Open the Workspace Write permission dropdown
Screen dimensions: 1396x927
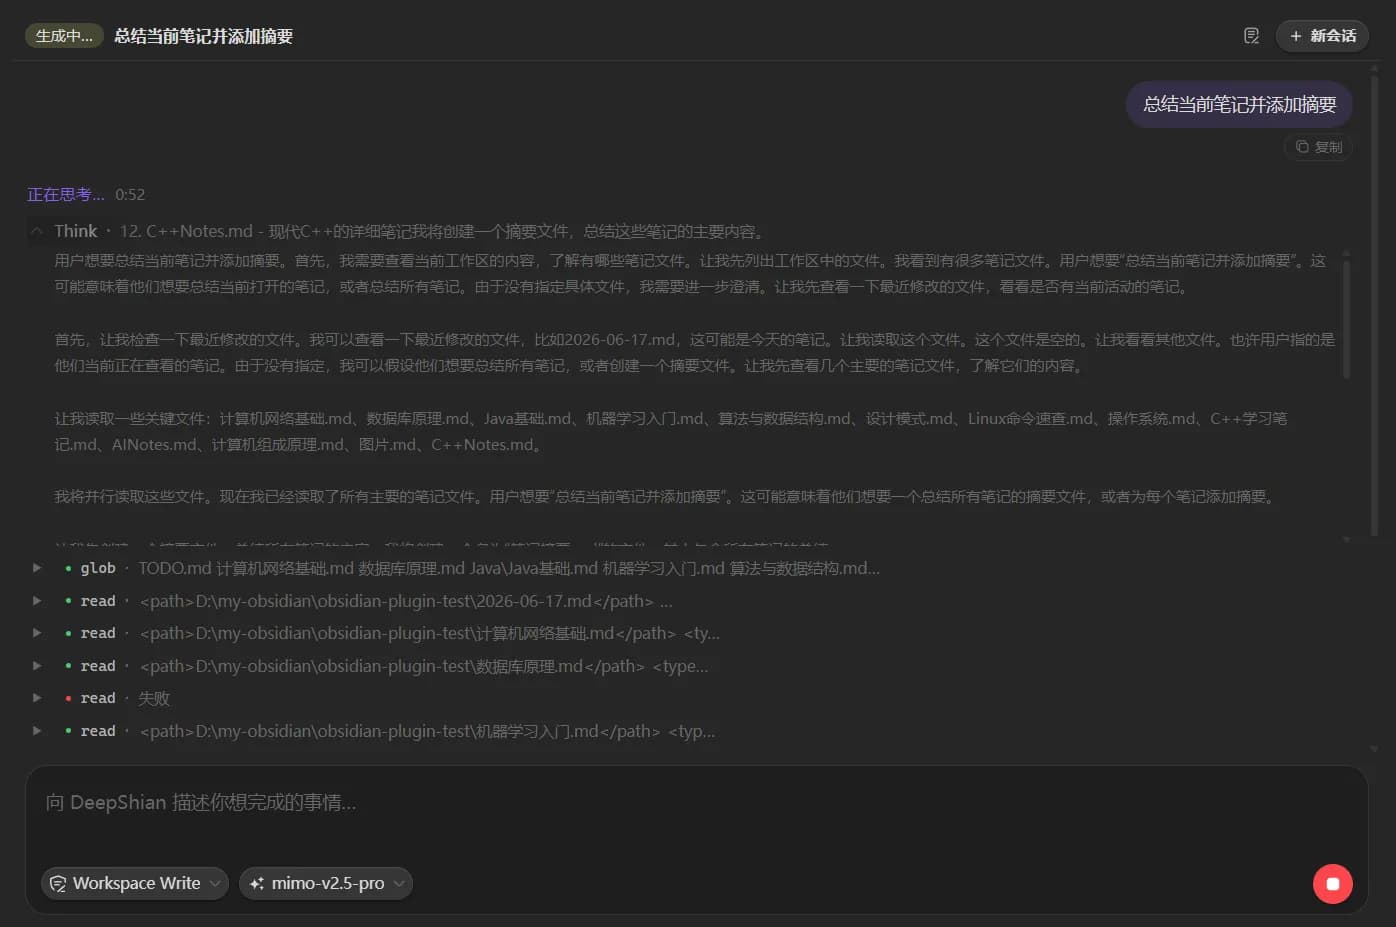[x=135, y=883]
